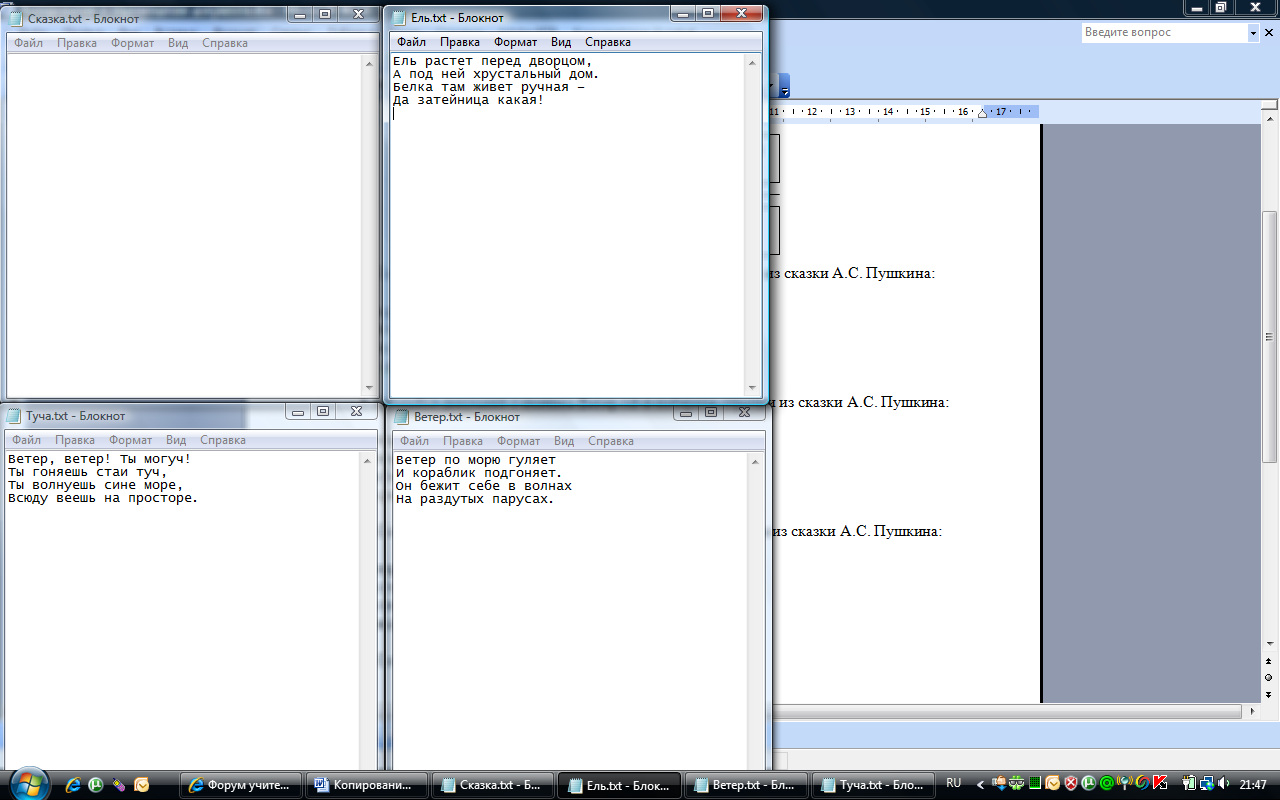Open Файл menu in Туча.txt Notepad
Image resolution: width=1280 pixels, height=800 pixels.
tap(27, 440)
